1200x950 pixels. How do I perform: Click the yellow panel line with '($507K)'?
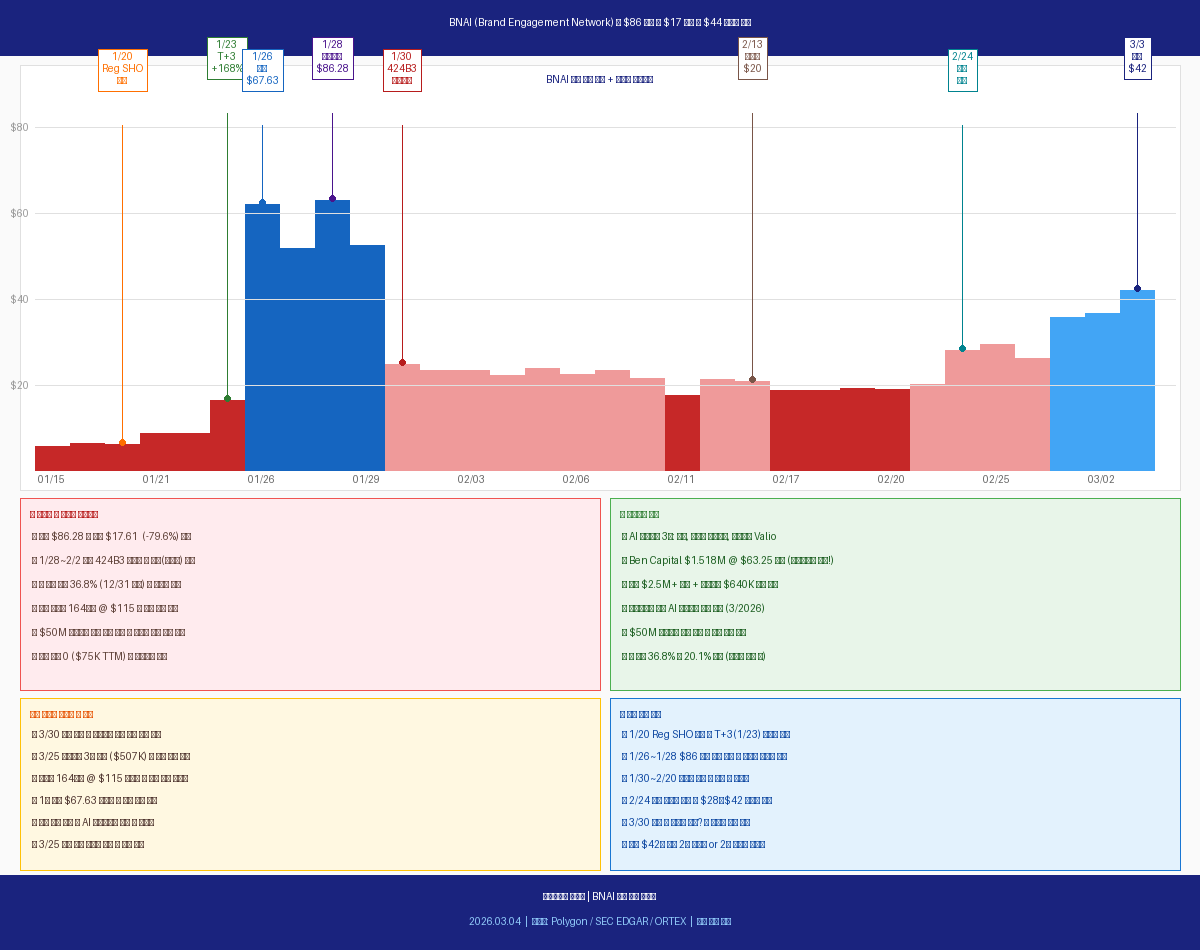coord(111,756)
